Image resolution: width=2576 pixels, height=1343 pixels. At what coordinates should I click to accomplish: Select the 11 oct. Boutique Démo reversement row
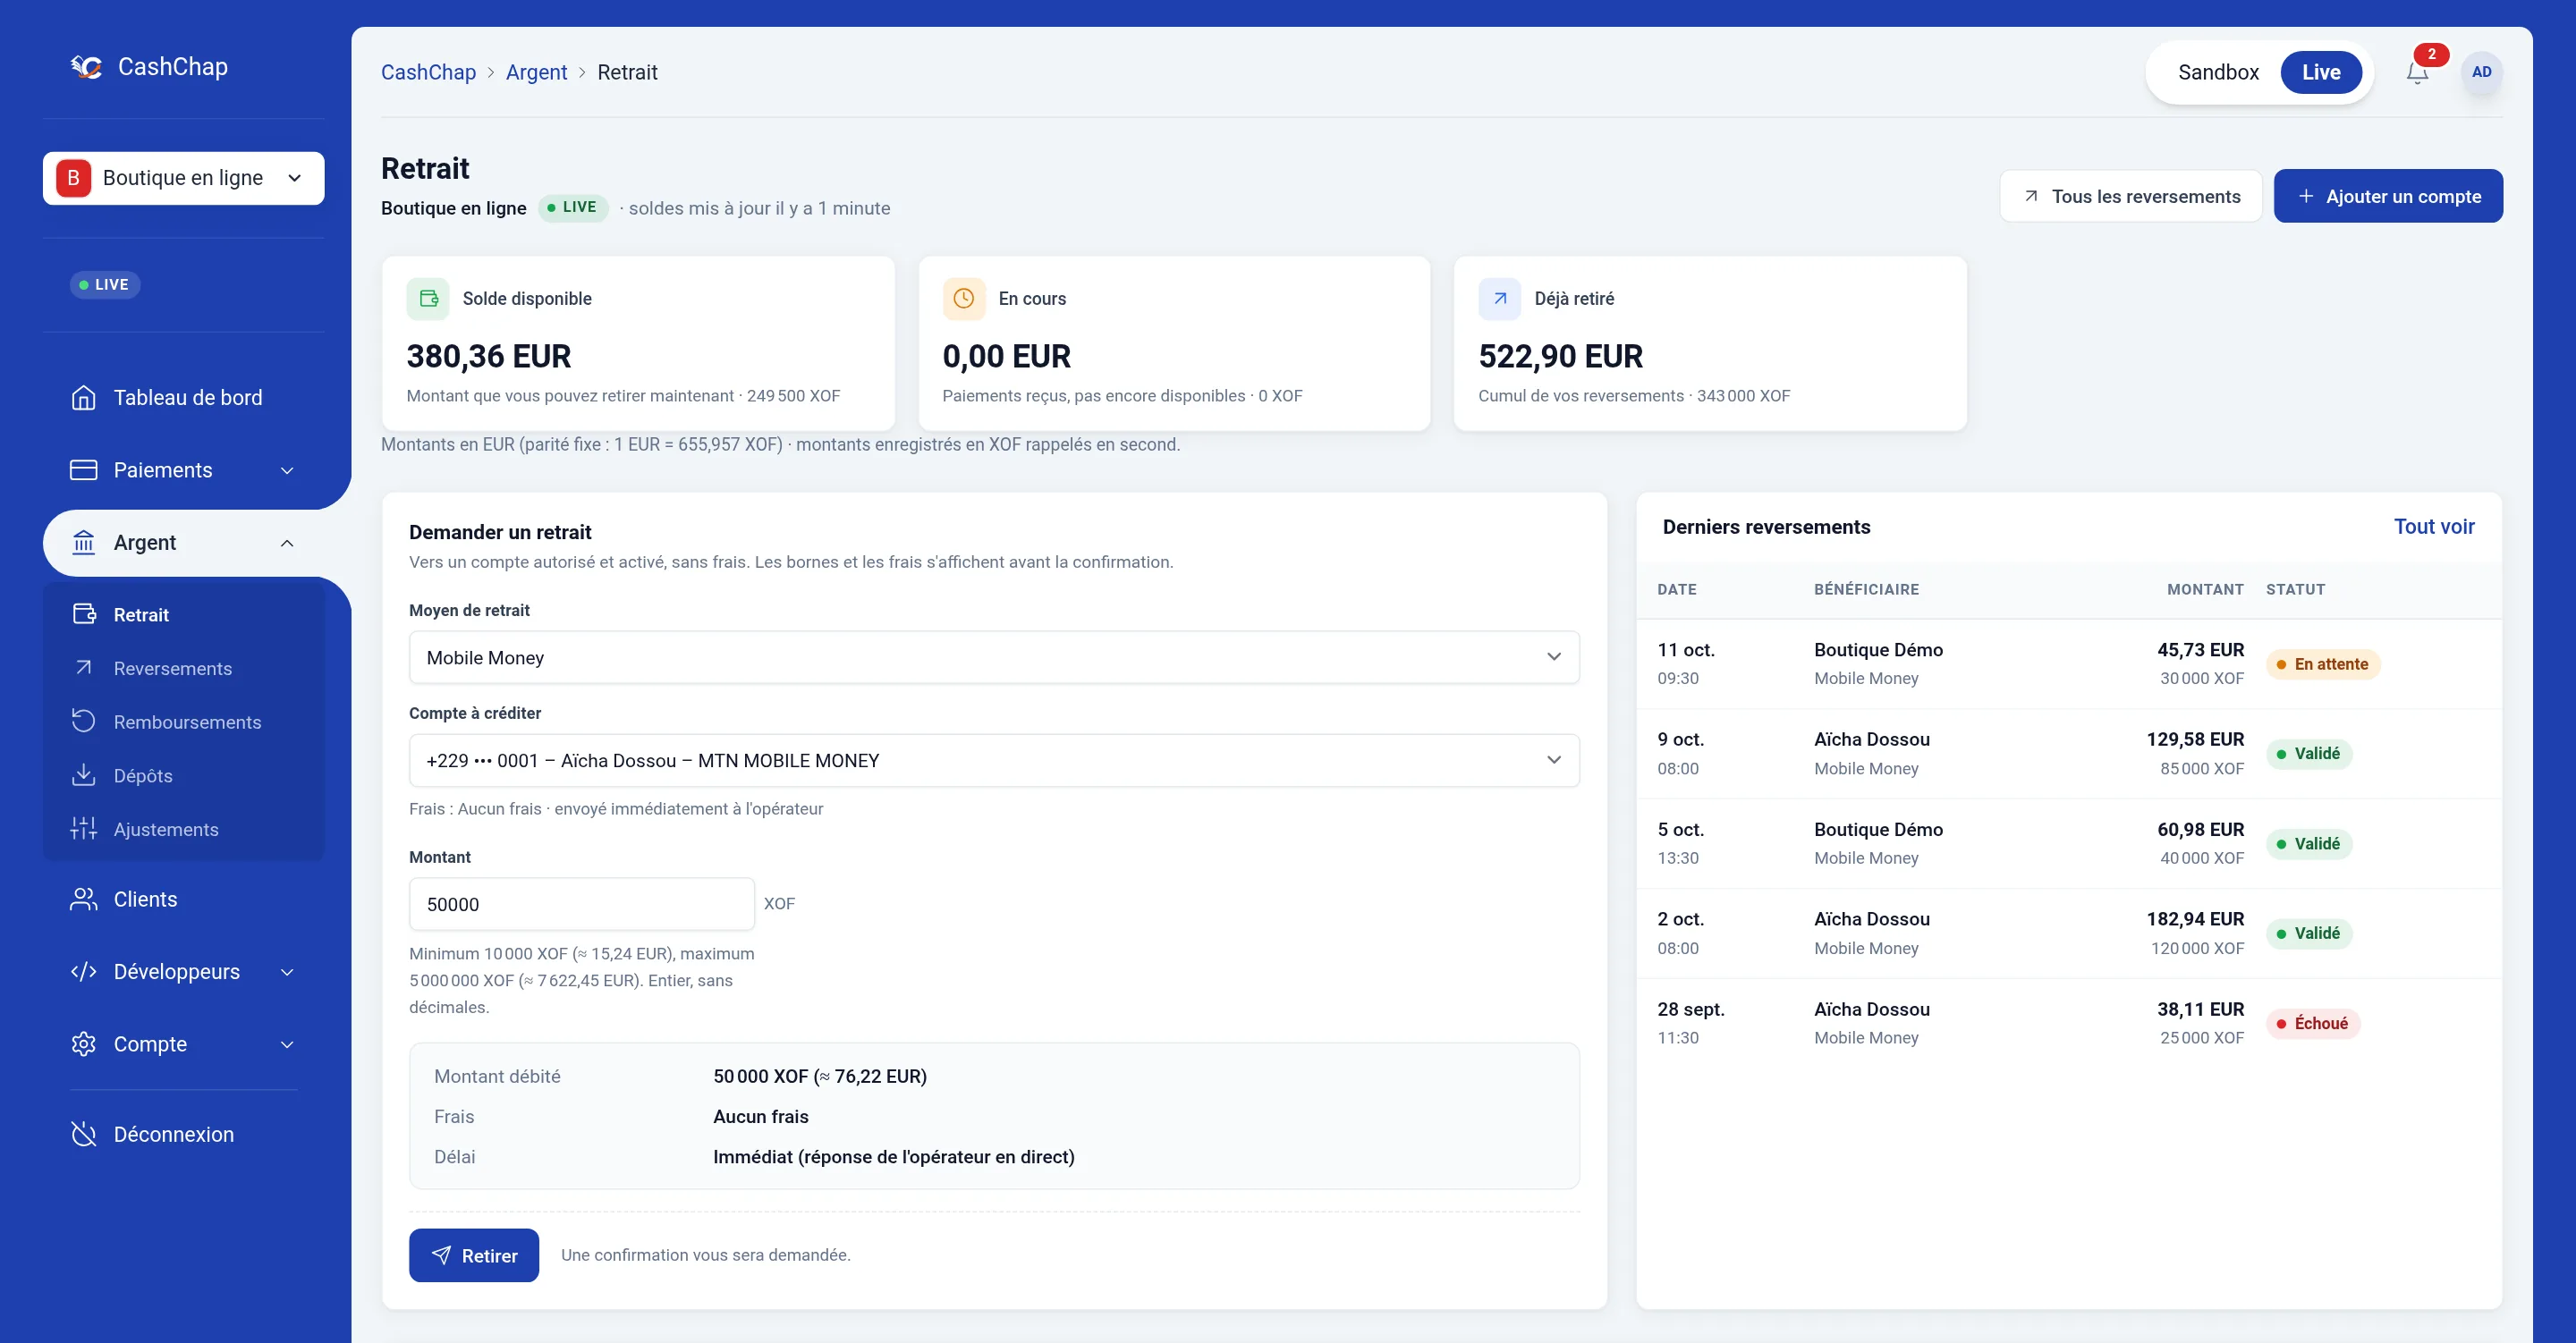pos(2069,663)
